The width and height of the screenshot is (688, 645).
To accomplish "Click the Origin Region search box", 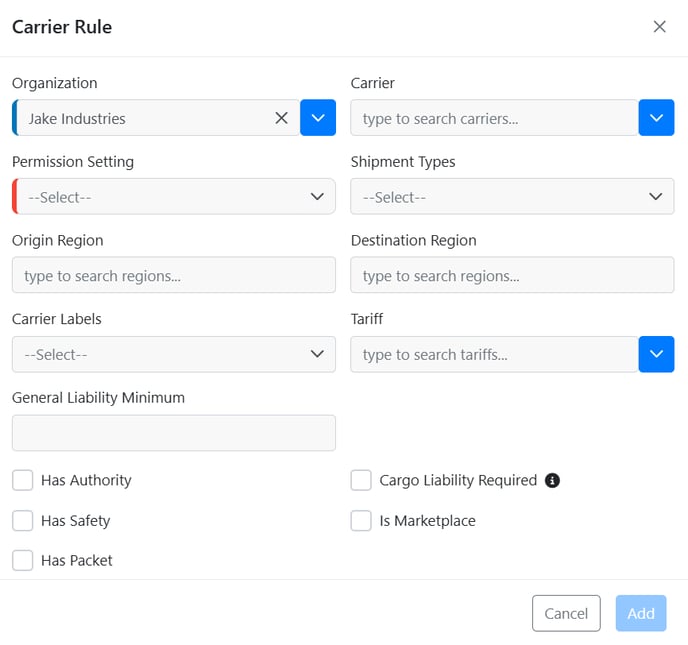I will (x=174, y=275).
